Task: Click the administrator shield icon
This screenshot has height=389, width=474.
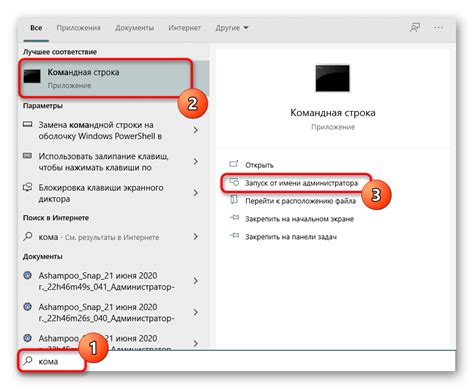Action: [x=234, y=182]
